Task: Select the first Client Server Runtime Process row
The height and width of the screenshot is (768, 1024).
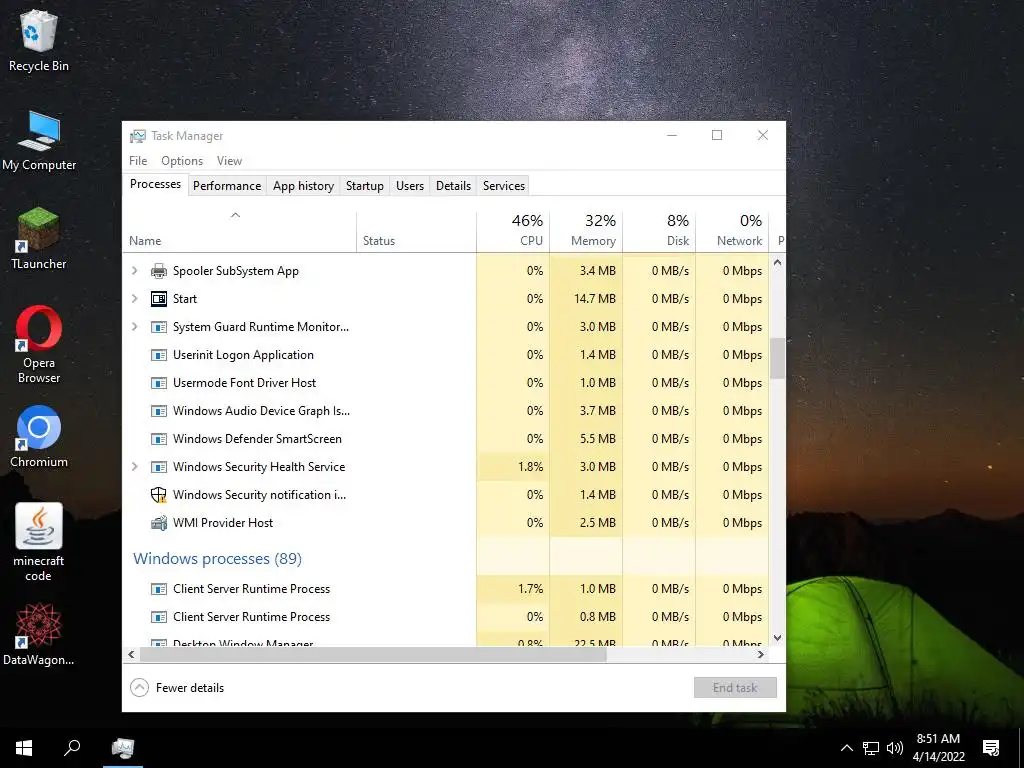Action: pos(445,588)
